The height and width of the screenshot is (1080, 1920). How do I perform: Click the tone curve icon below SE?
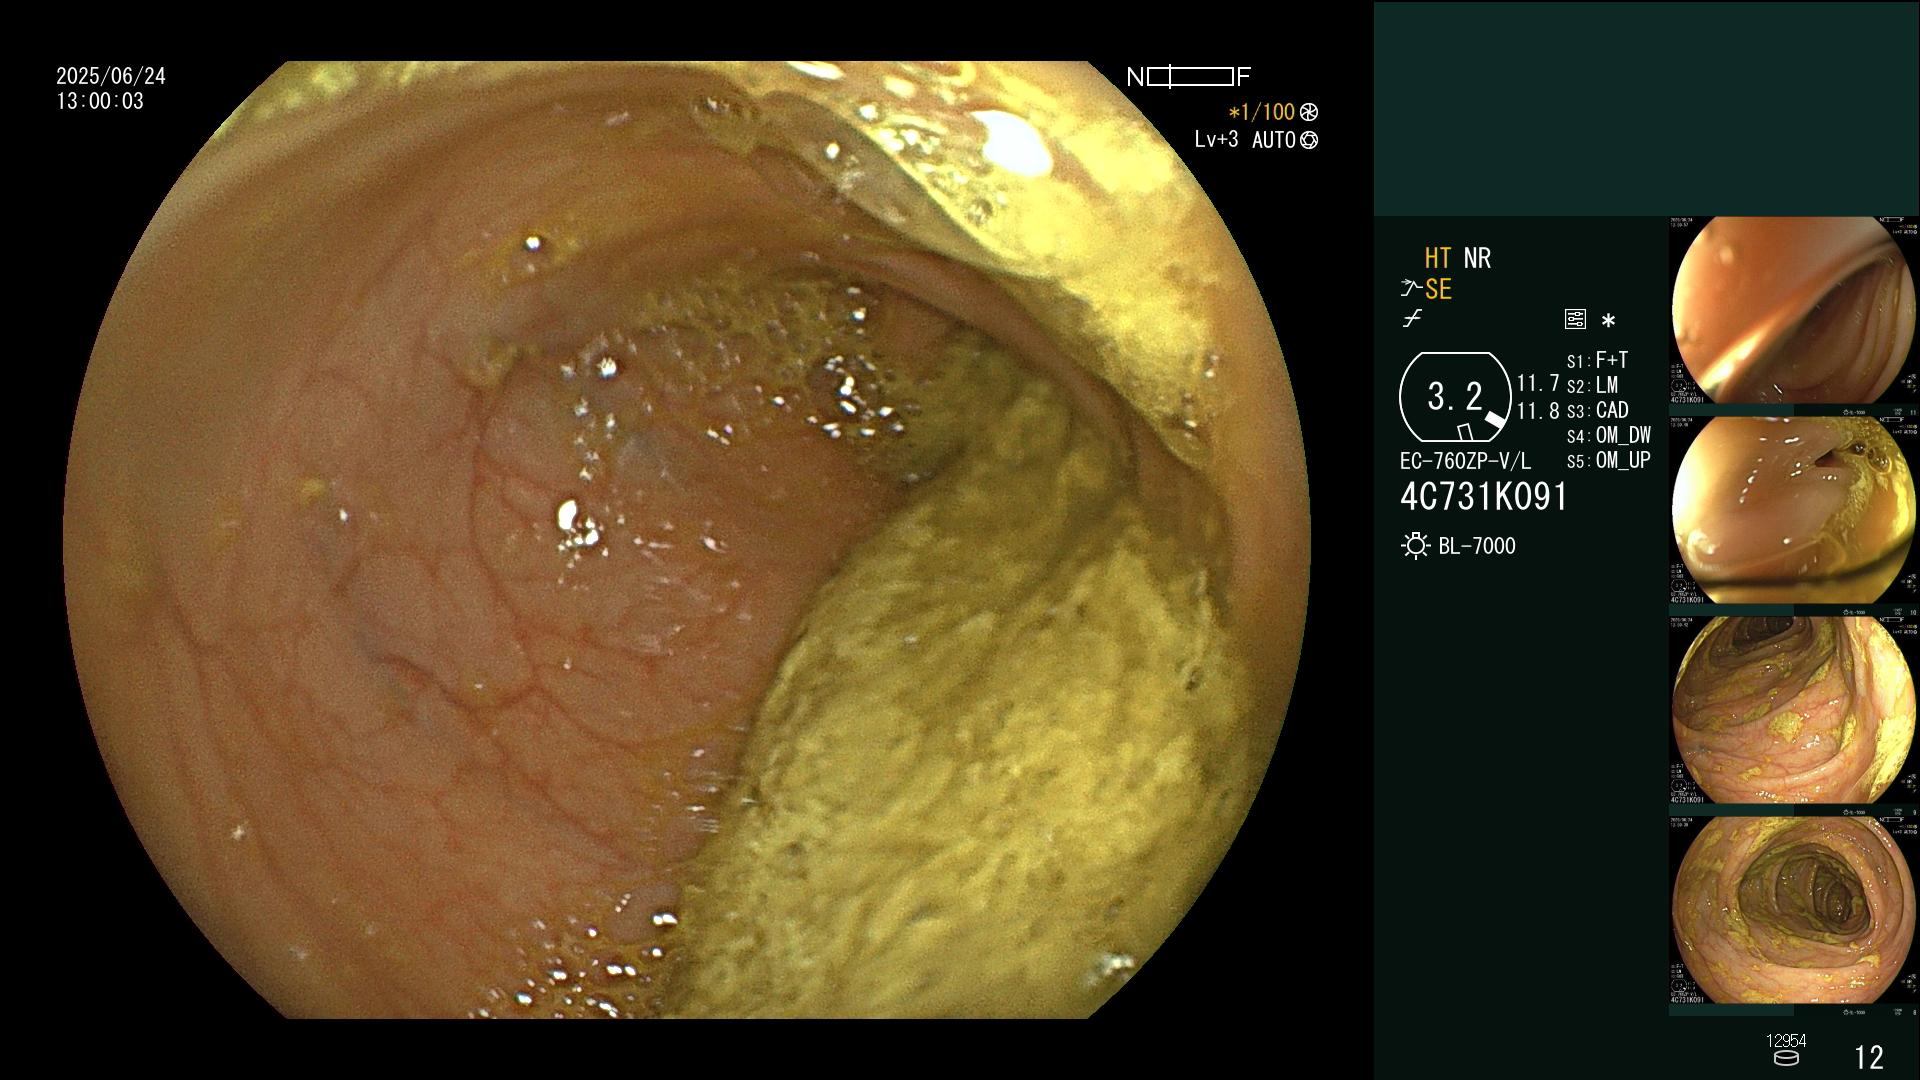(x=1412, y=319)
